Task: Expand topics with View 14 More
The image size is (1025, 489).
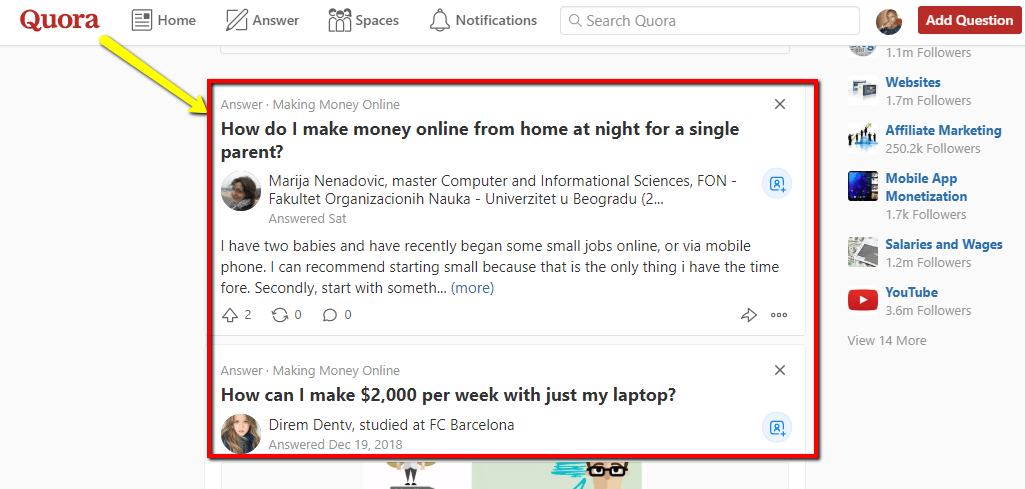Action: click(886, 341)
